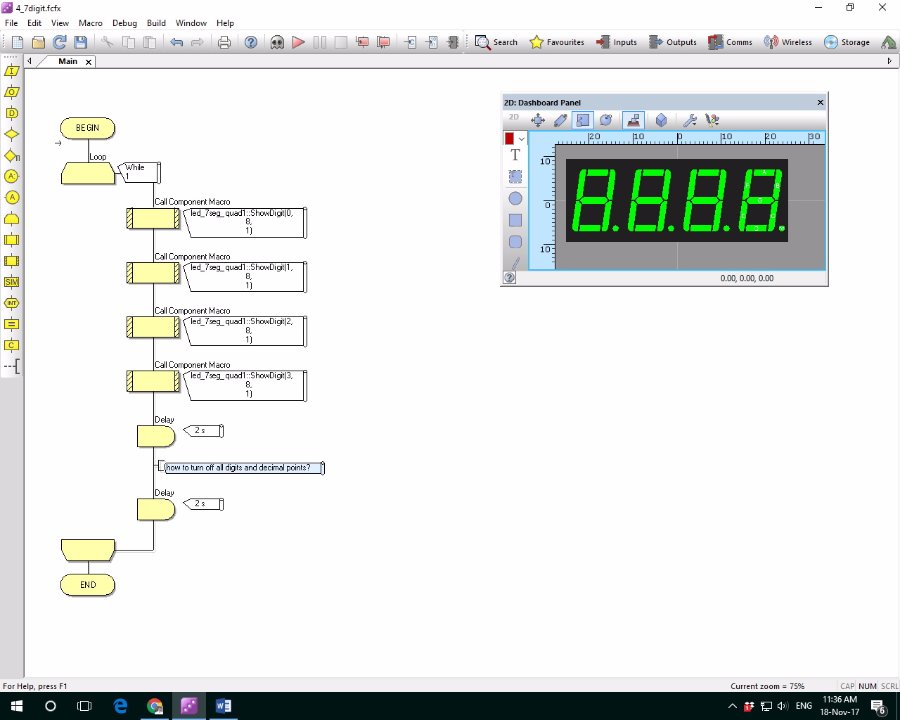900x720 pixels.
Task: Add an Input icon from the left sidebar
Action: (x=11, y=71)
